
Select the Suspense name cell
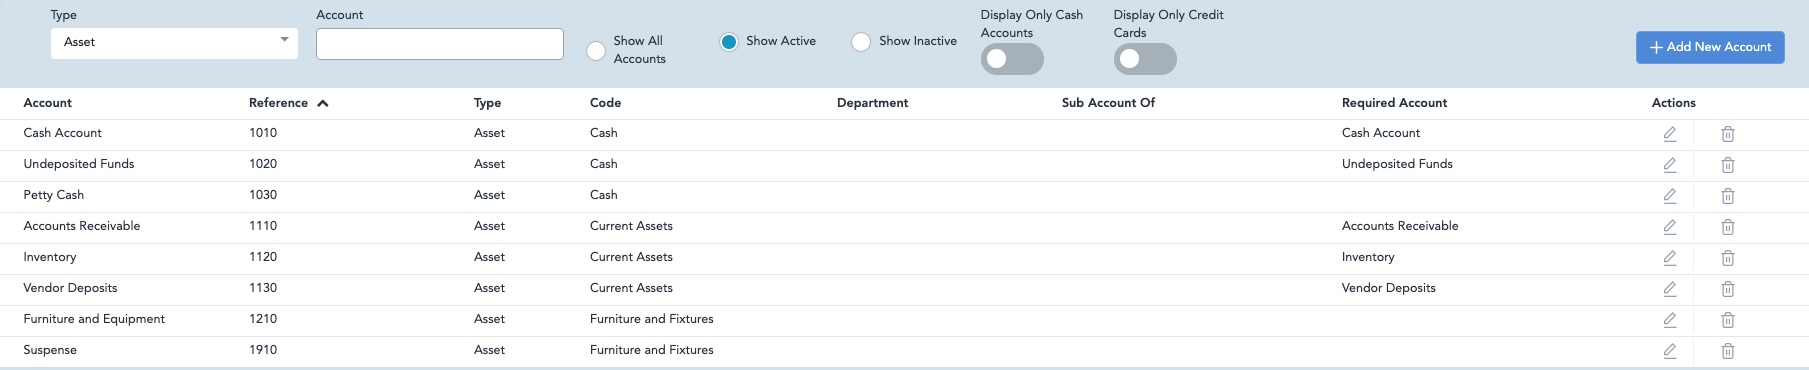coord(50,350)
